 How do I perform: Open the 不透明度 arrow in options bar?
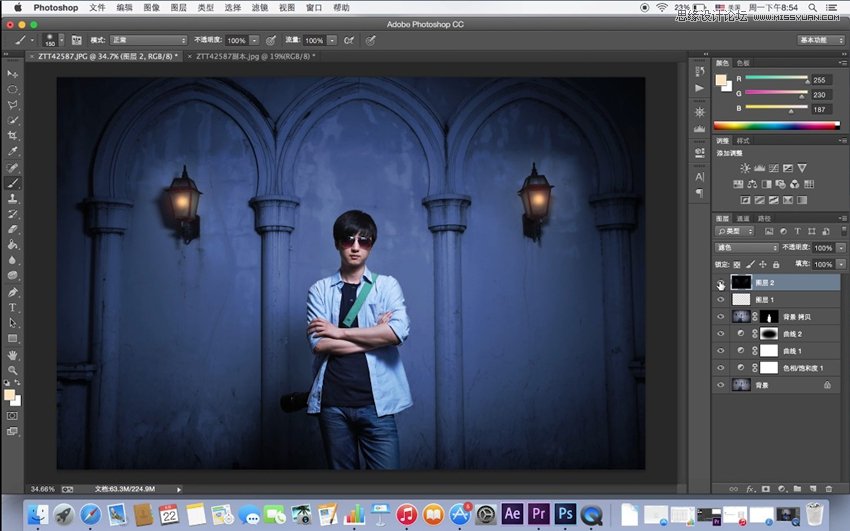coord(254,40)
